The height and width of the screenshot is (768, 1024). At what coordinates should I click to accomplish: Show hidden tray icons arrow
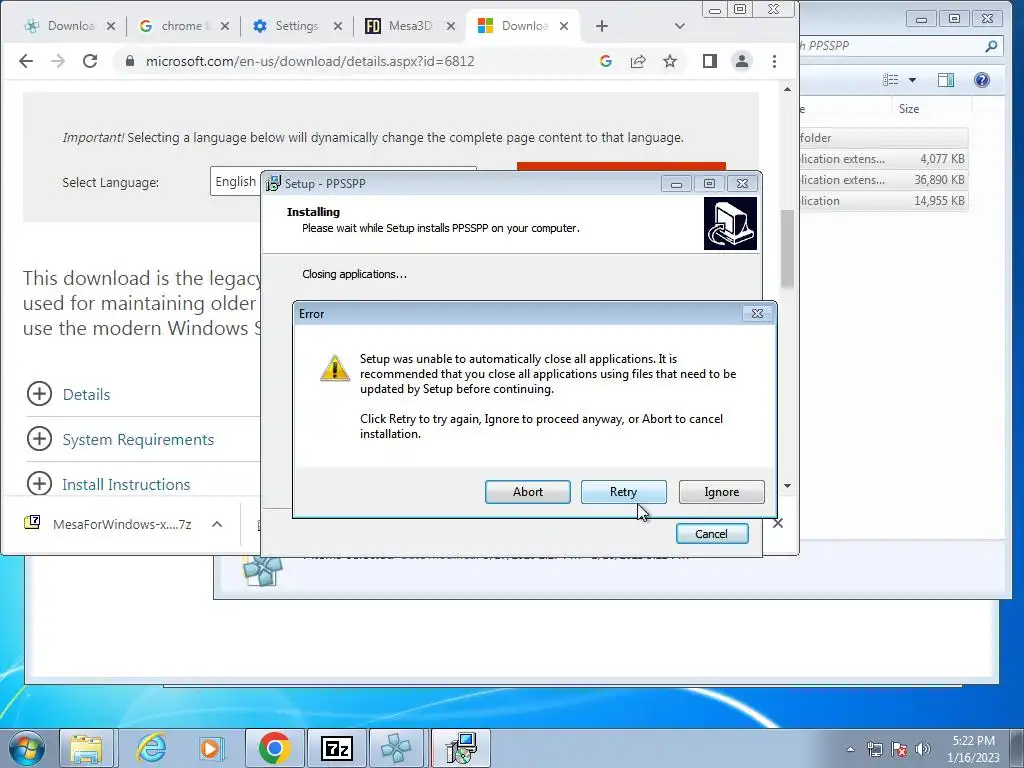tap(850, 749)
